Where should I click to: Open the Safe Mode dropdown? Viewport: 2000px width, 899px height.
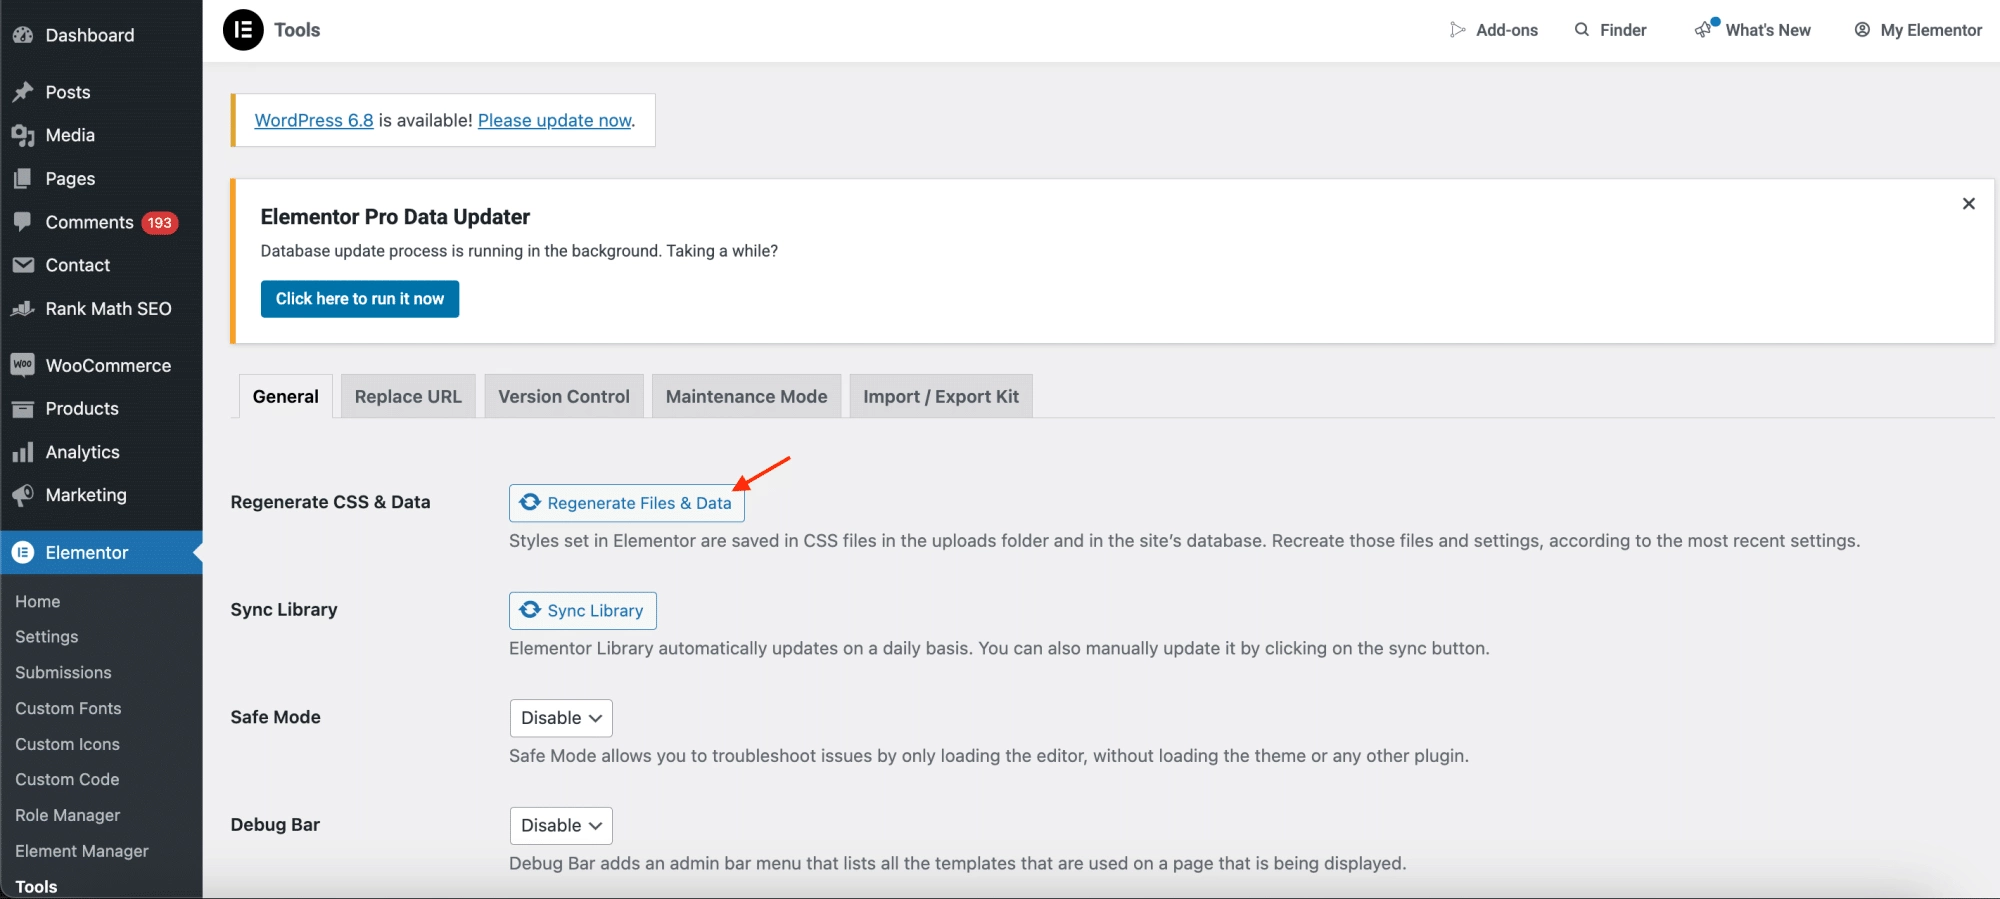coord(560,718)
